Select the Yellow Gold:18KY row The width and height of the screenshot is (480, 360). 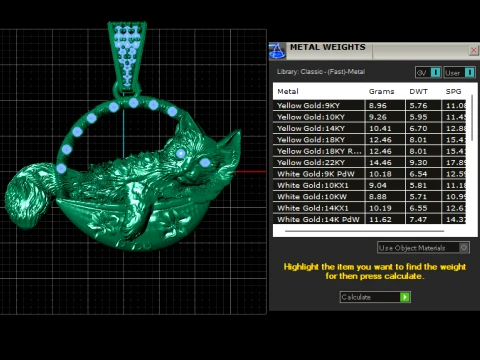click(369, 140)
